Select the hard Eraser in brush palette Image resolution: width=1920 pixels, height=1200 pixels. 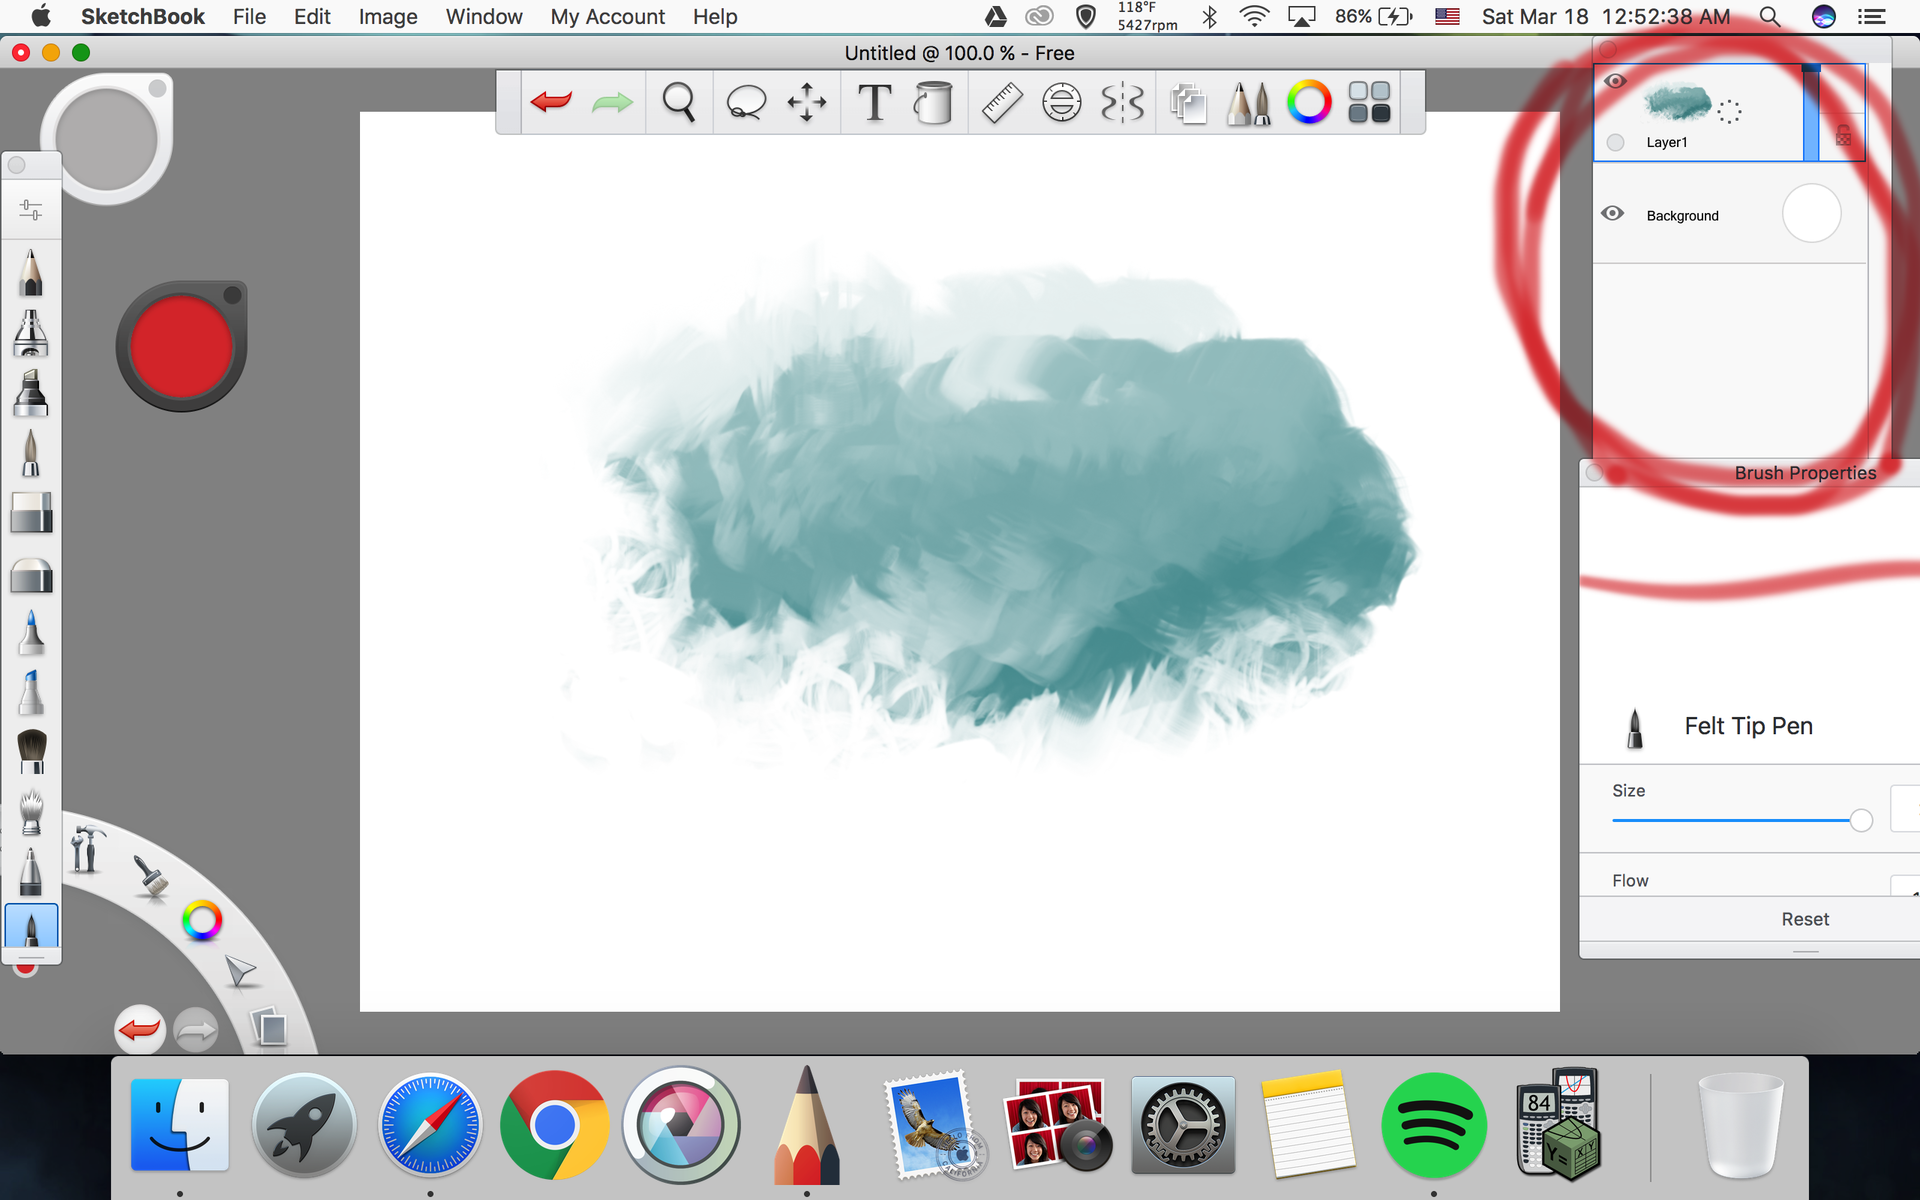tap(31, 513)
